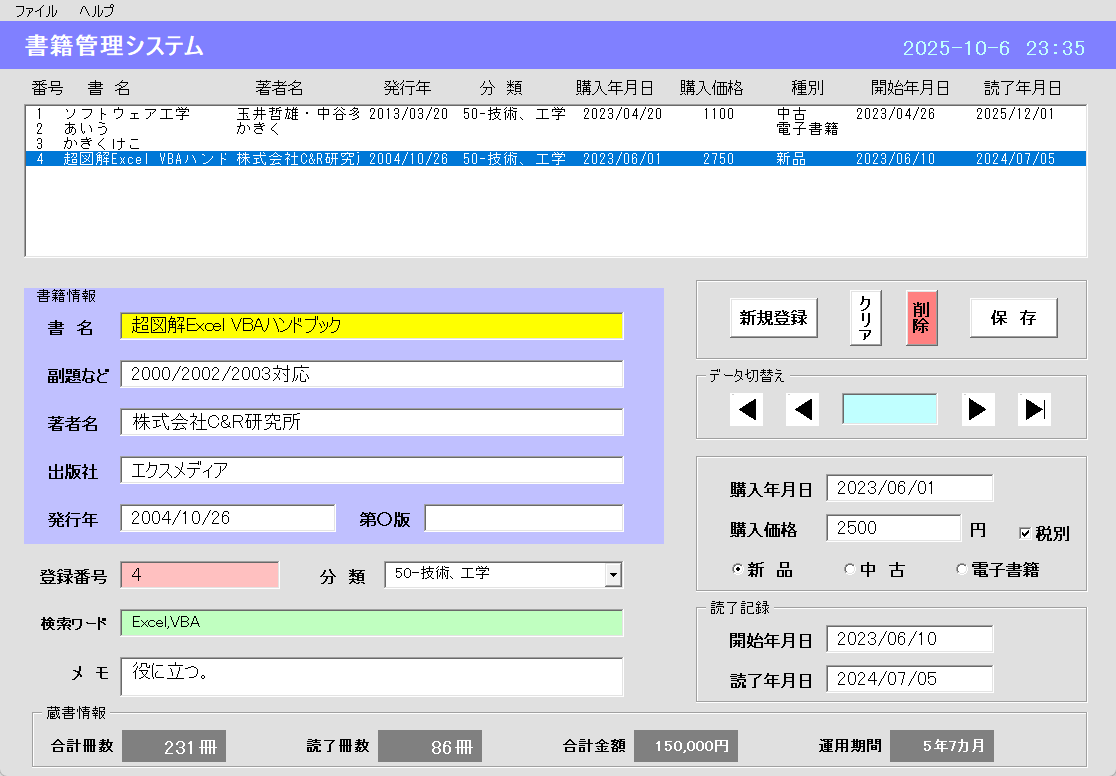Click the green 検索ワード field
Screen dimensions: 1116x776
(371, 623)
